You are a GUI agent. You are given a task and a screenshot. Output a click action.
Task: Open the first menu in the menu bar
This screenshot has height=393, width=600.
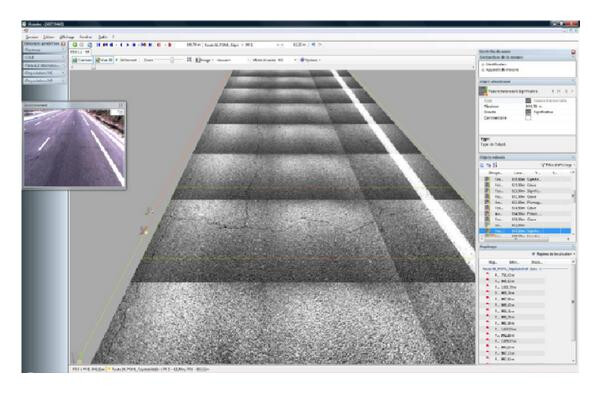coord(32,37)
